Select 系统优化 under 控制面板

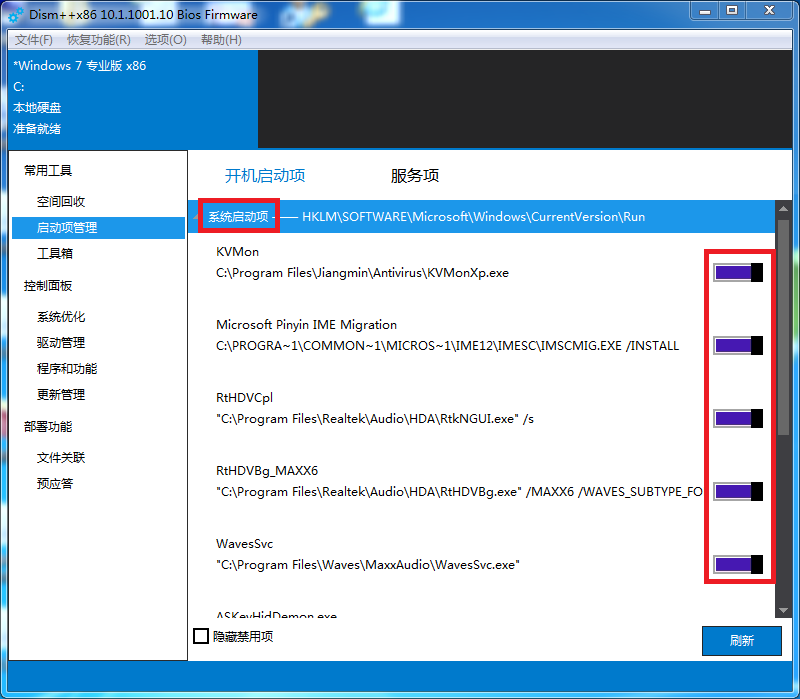click(61, 317)
